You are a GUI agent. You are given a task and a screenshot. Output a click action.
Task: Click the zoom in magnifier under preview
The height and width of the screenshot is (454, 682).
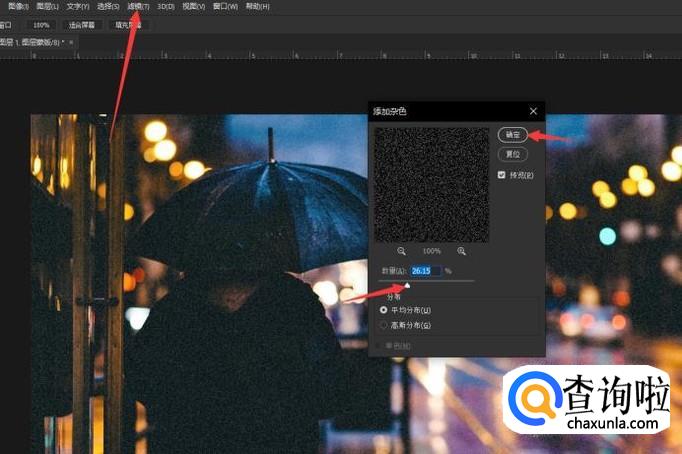(x=461, y=251)
